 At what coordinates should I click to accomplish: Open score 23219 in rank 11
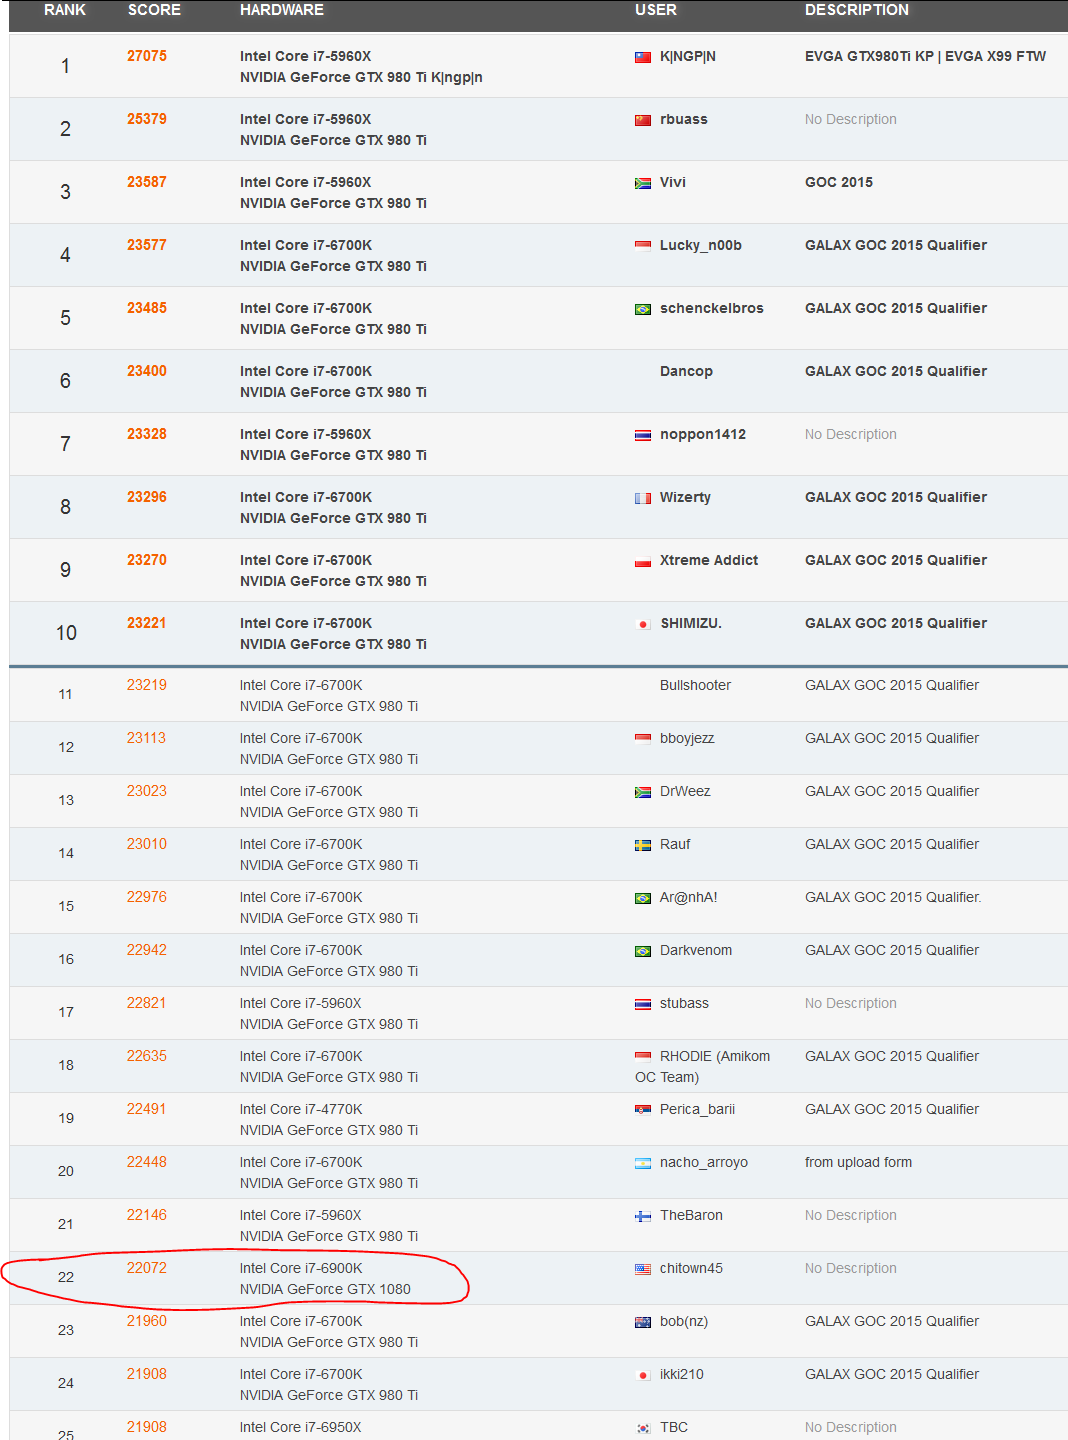click(147, 685)
